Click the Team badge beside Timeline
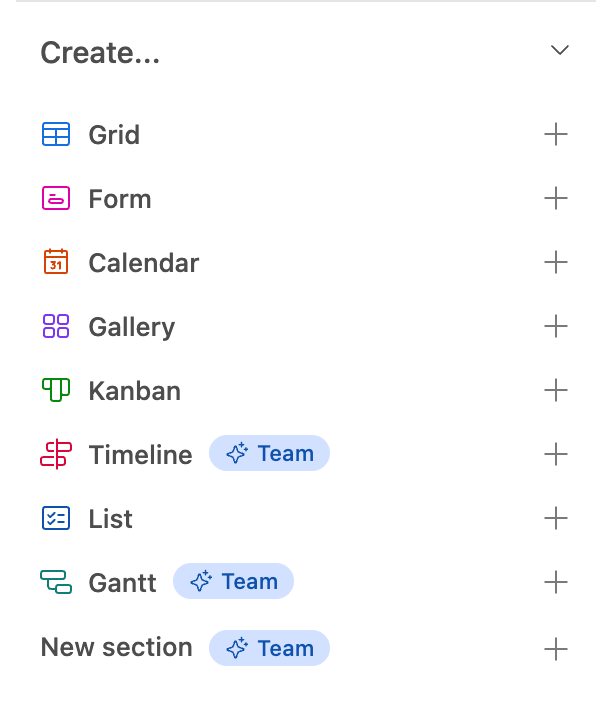The image size is (614, 714). pos(269,454)
